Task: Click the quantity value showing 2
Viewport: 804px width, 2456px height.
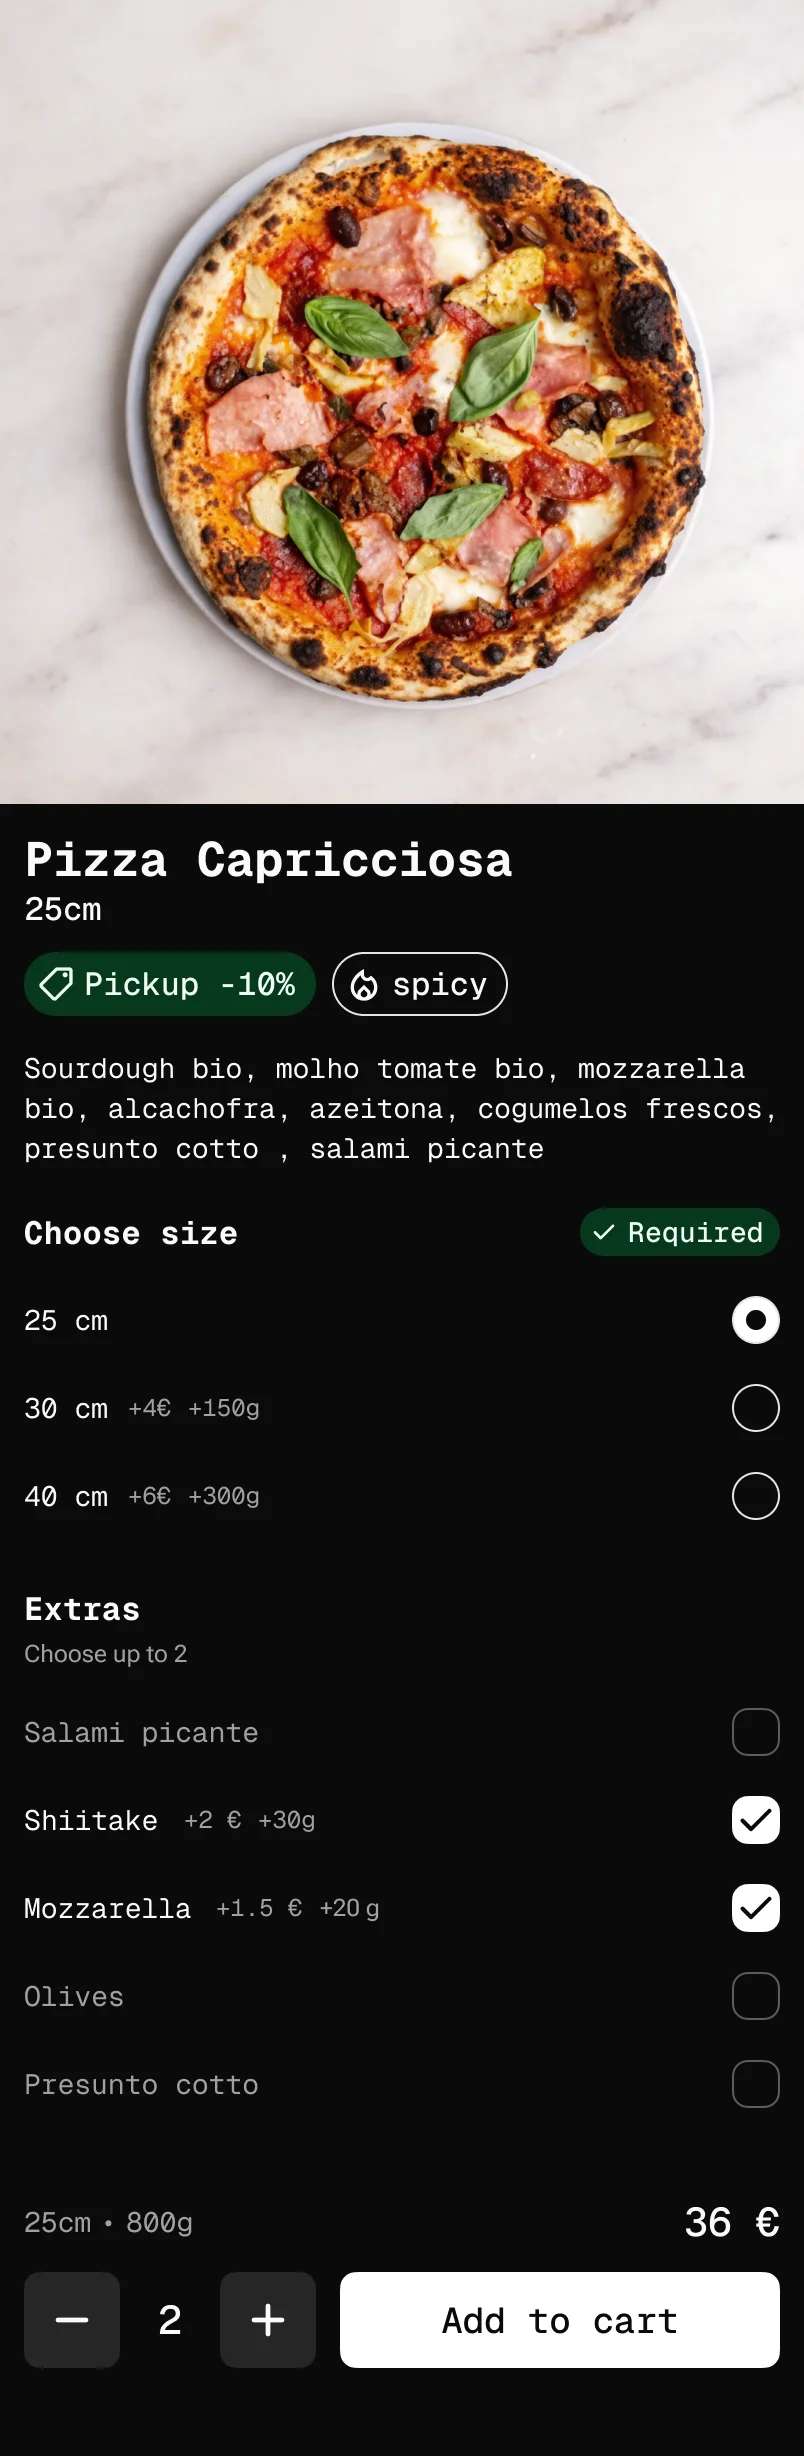Action: click(x=169, y=2321)
